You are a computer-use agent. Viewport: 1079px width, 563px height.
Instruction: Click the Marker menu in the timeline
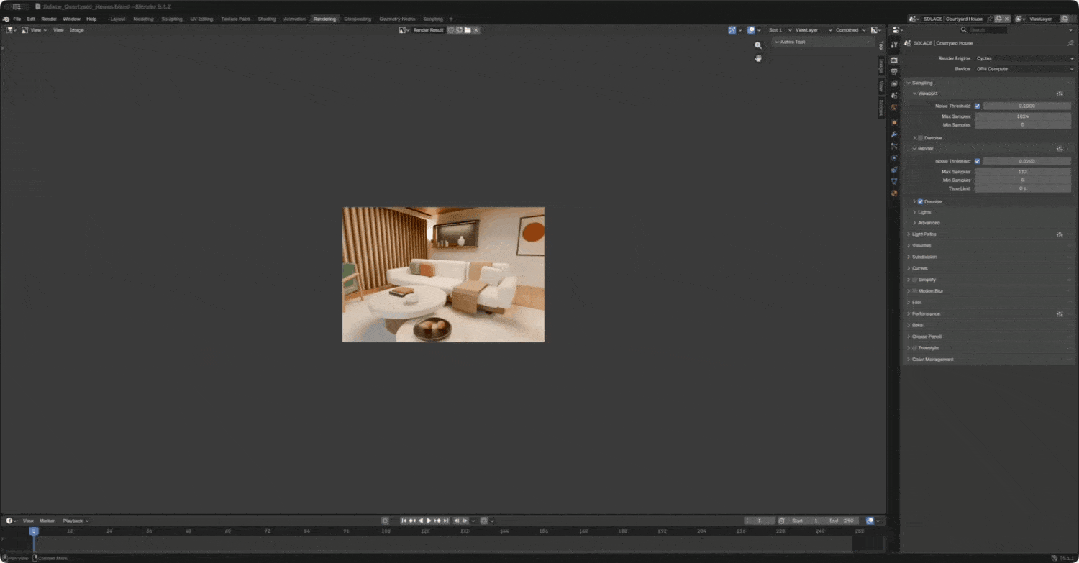[47, 521]
